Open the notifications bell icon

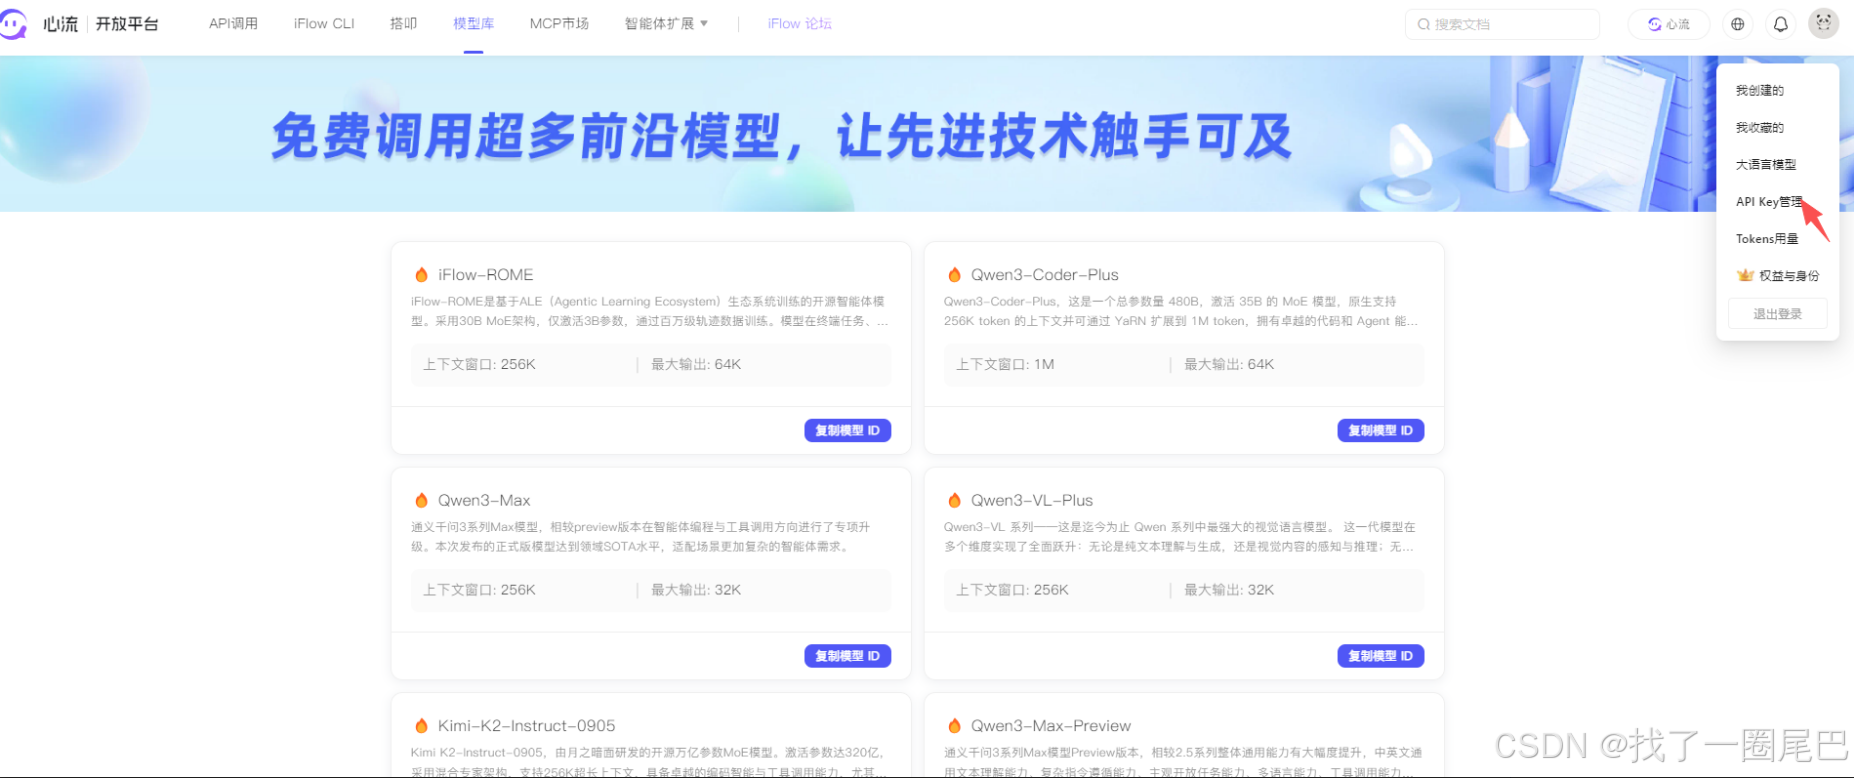pos(1781,24)
